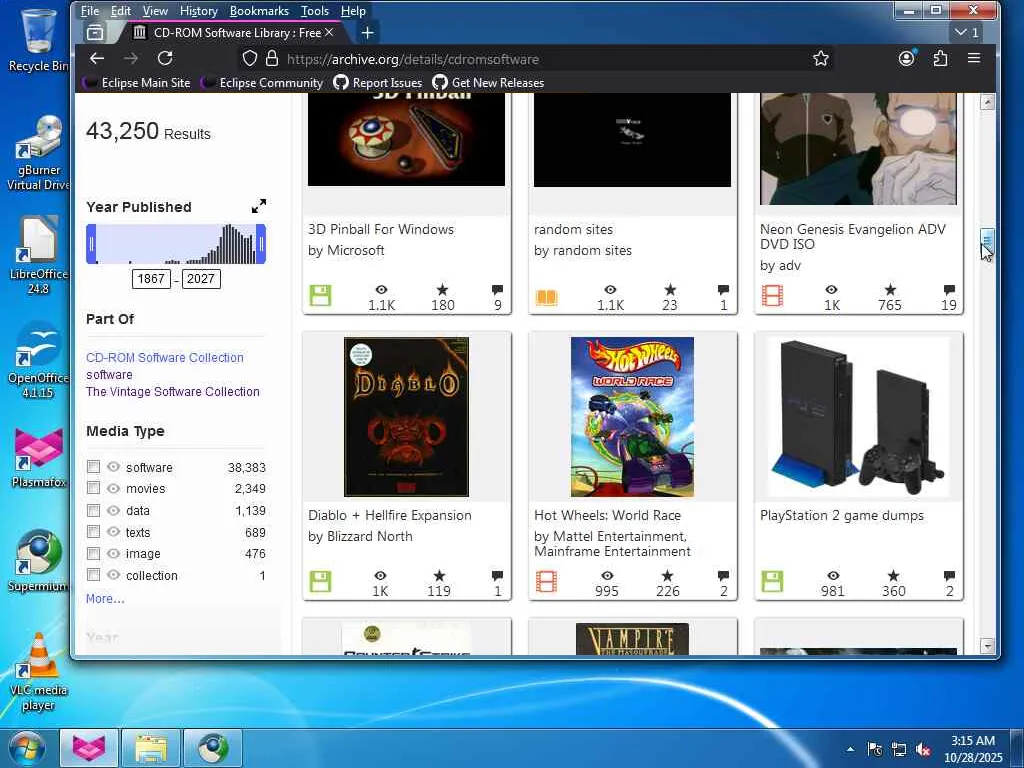Click the reviews bubble on Neon Genesis card

(x=949, y=289)
